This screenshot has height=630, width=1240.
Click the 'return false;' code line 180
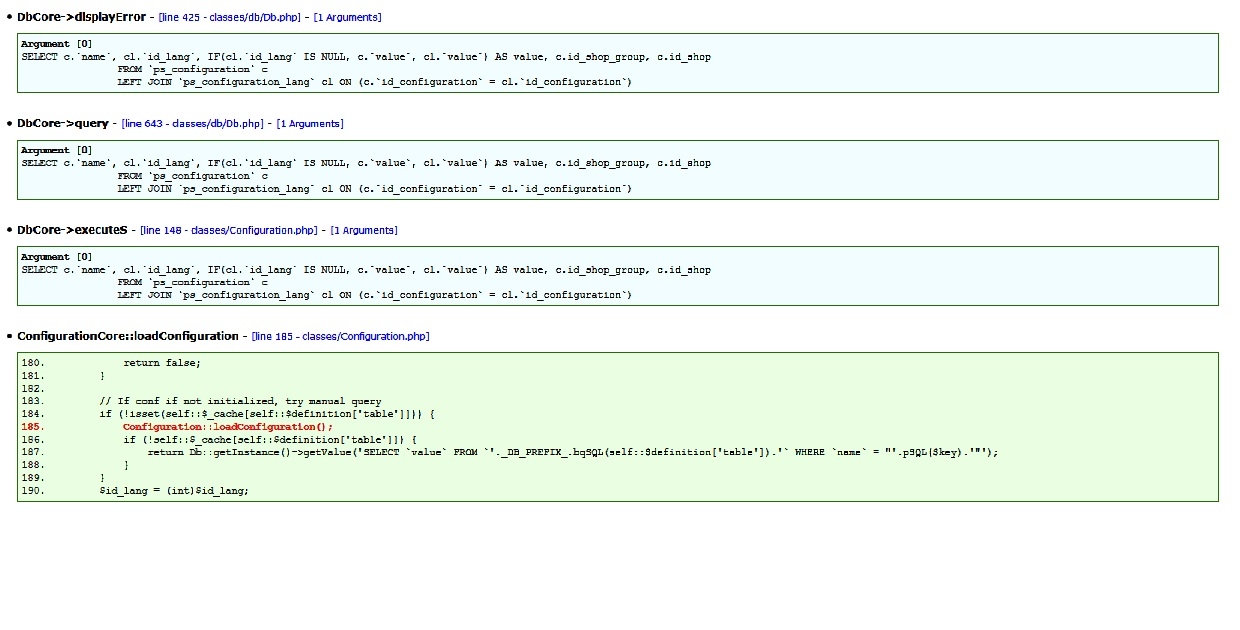(x=162, y=363)
